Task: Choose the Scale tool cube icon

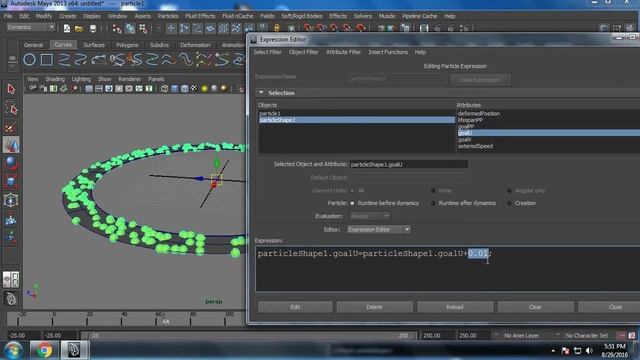Action: [11, 181]
